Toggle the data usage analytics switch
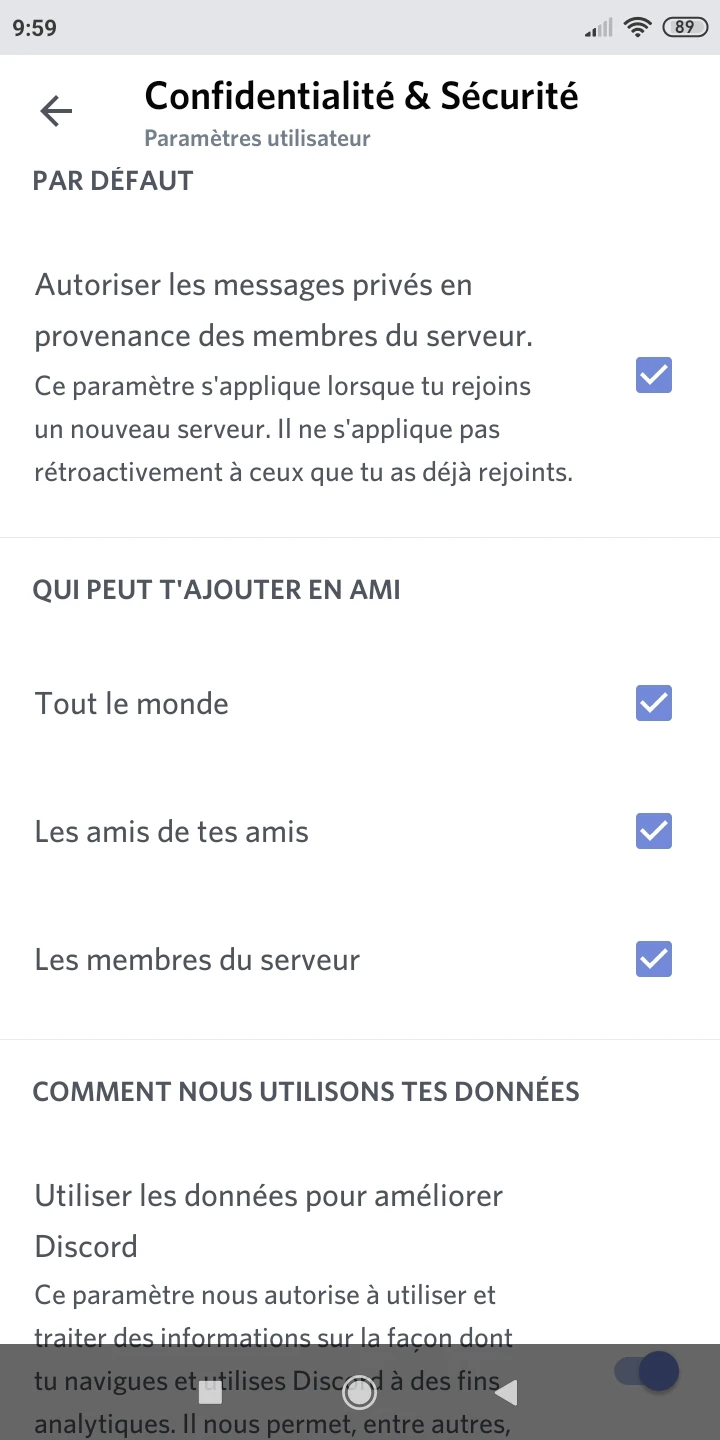The height and width of the screenshot is (1440, 720). click(x=648, y=1371)
